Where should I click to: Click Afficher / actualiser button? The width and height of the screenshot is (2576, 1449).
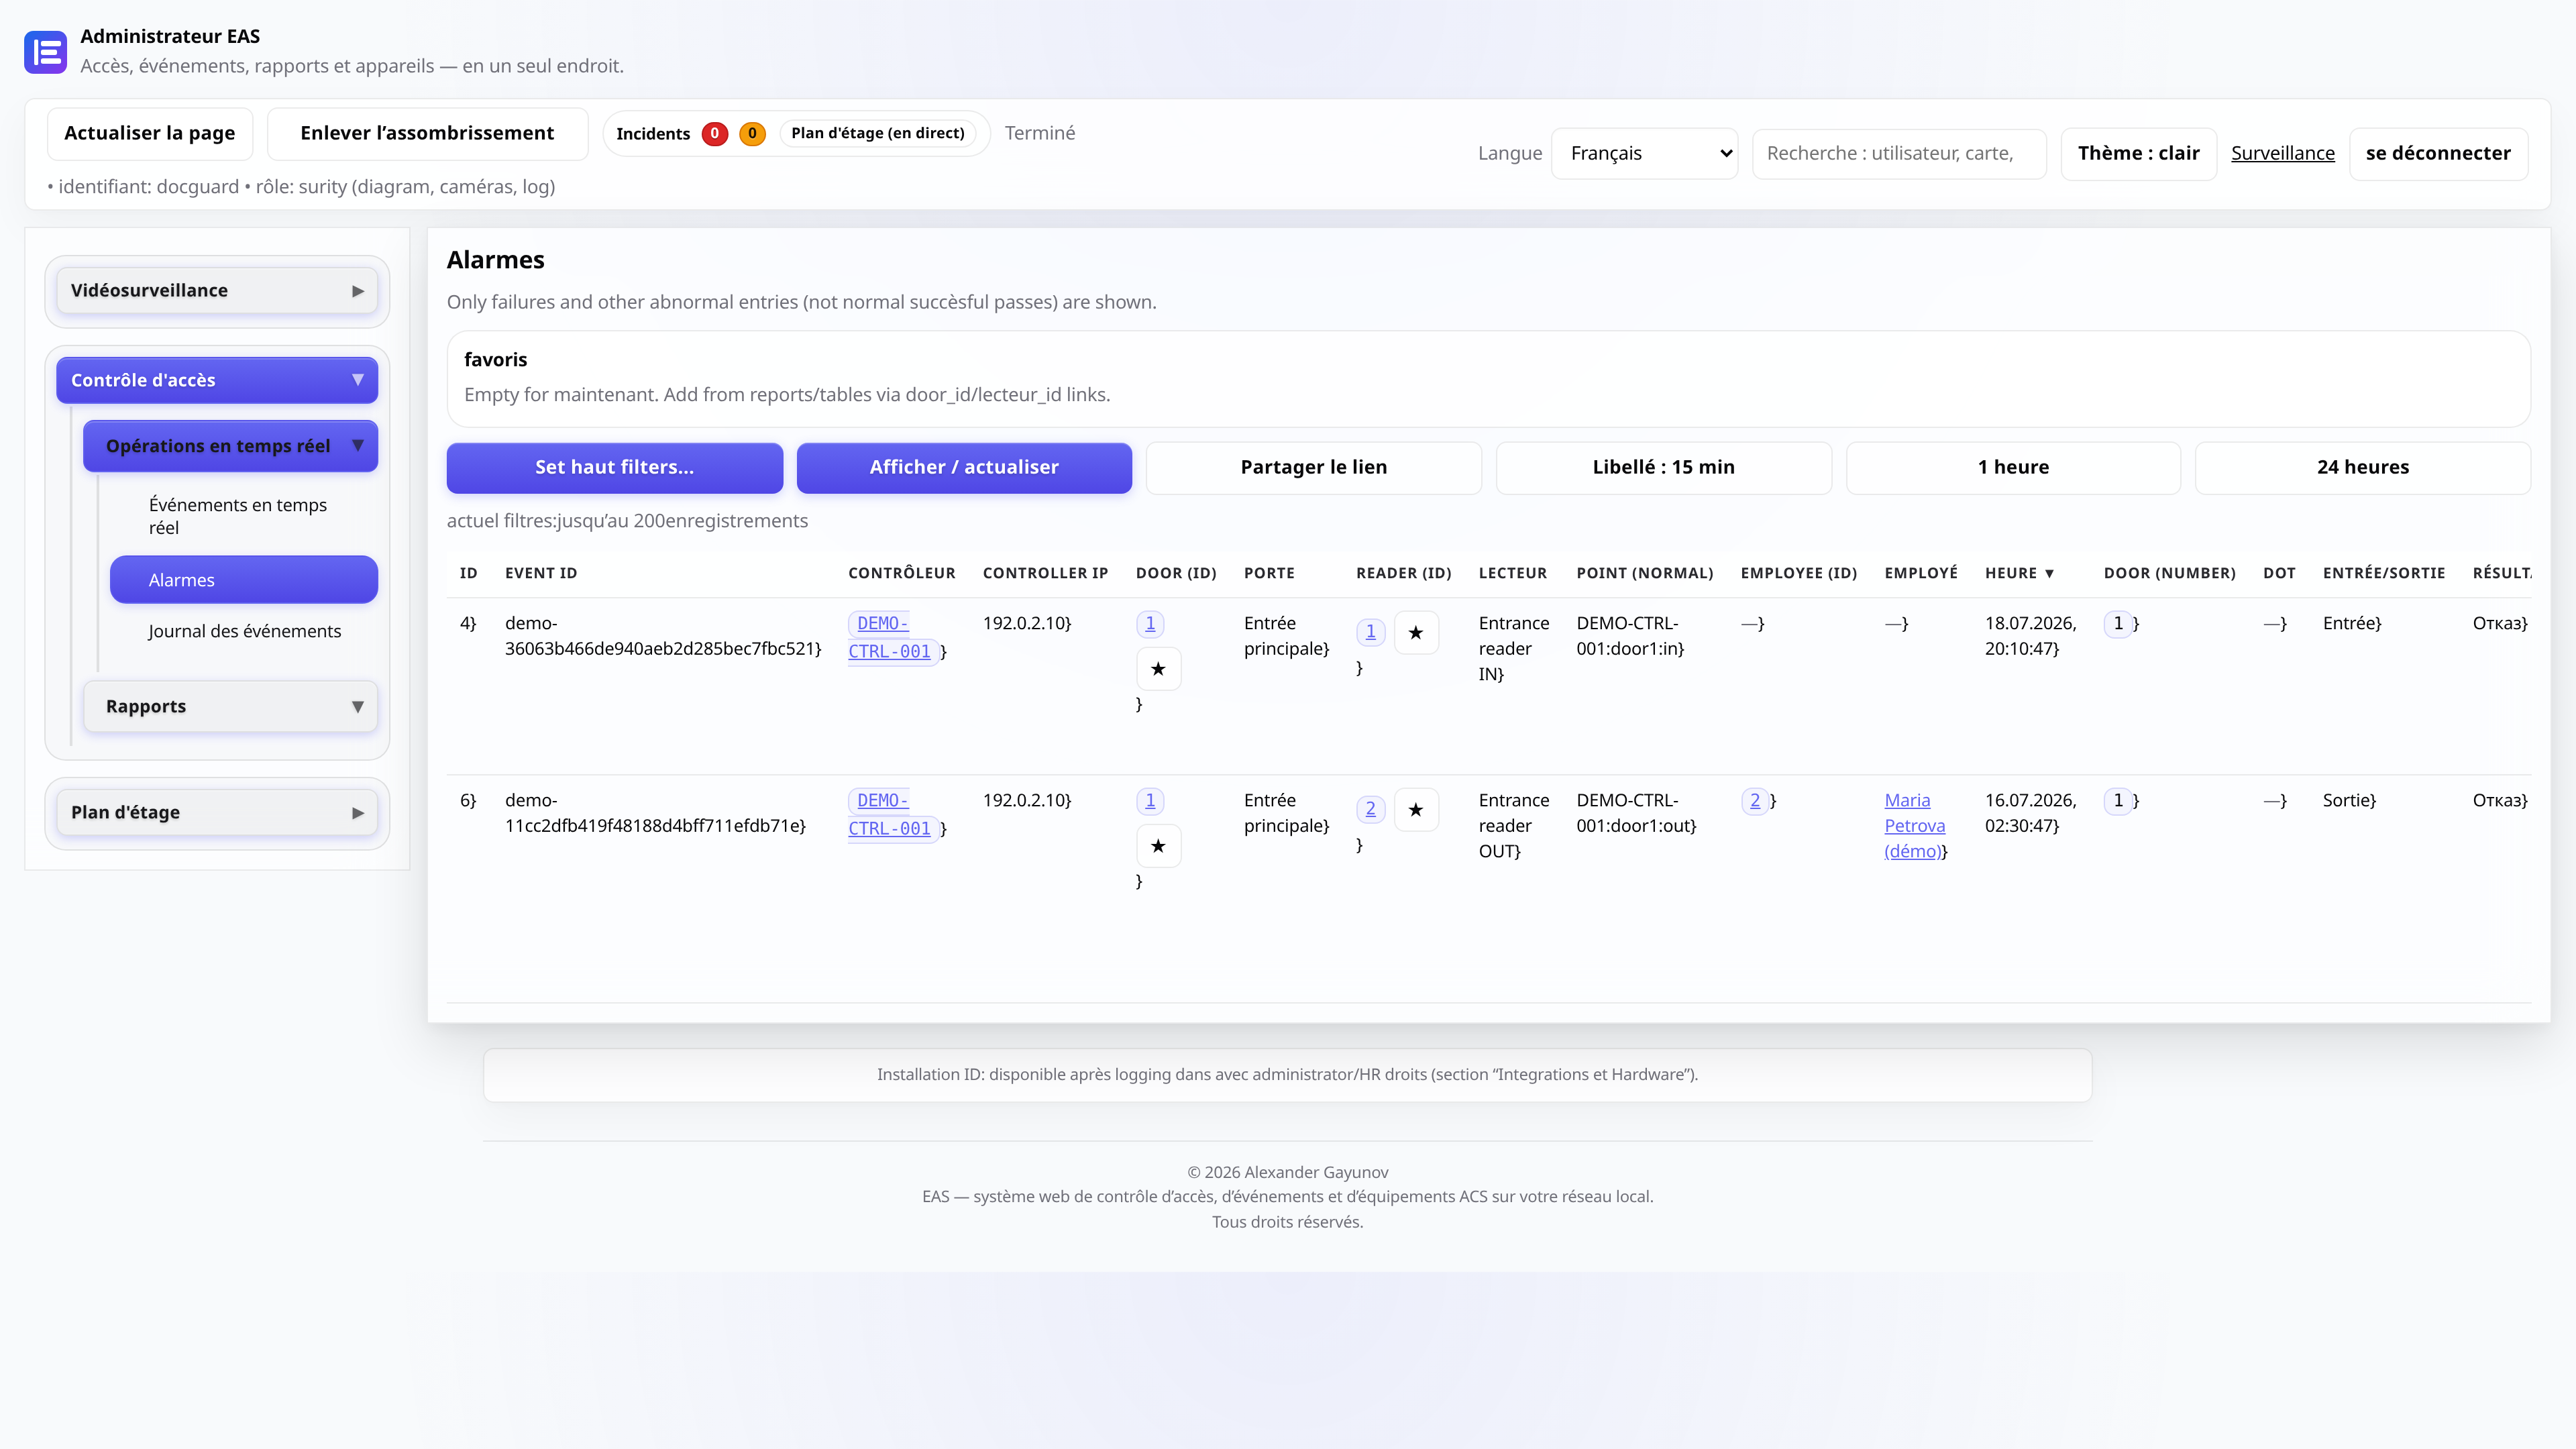[963, 467]
